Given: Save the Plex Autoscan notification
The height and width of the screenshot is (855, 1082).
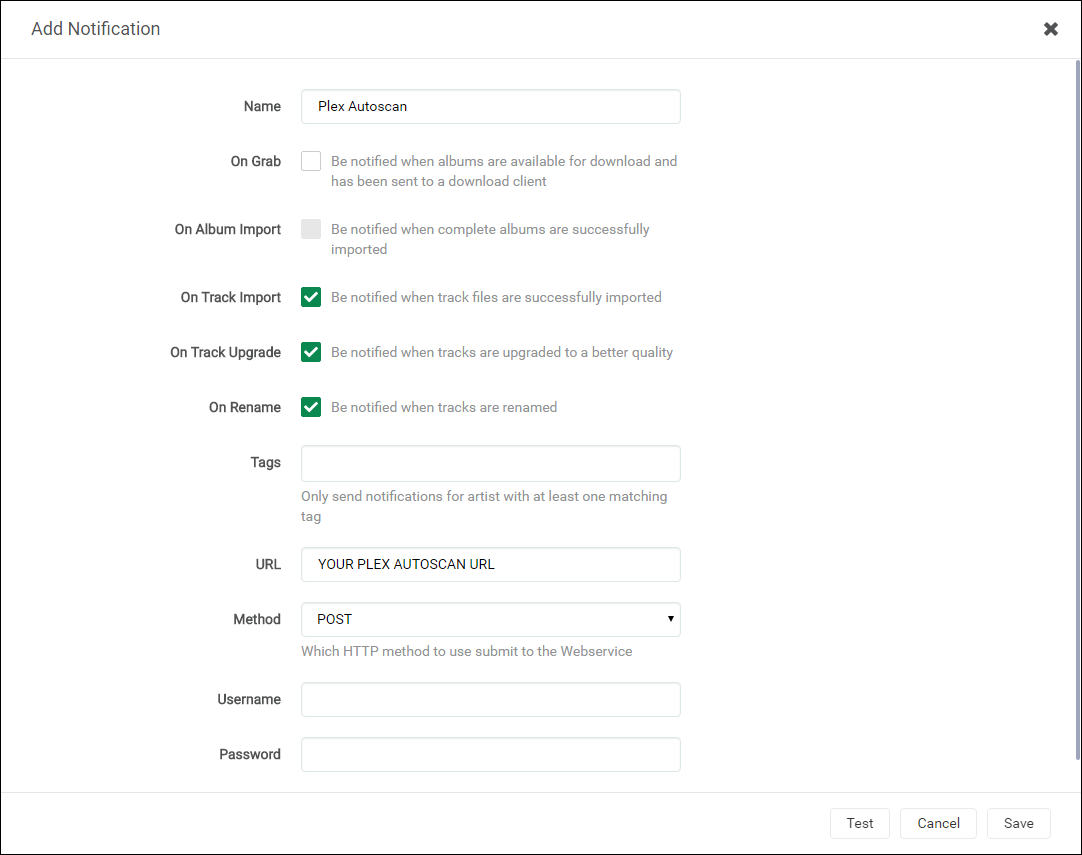Looking at the screenshot, I should click(1018, 823).
